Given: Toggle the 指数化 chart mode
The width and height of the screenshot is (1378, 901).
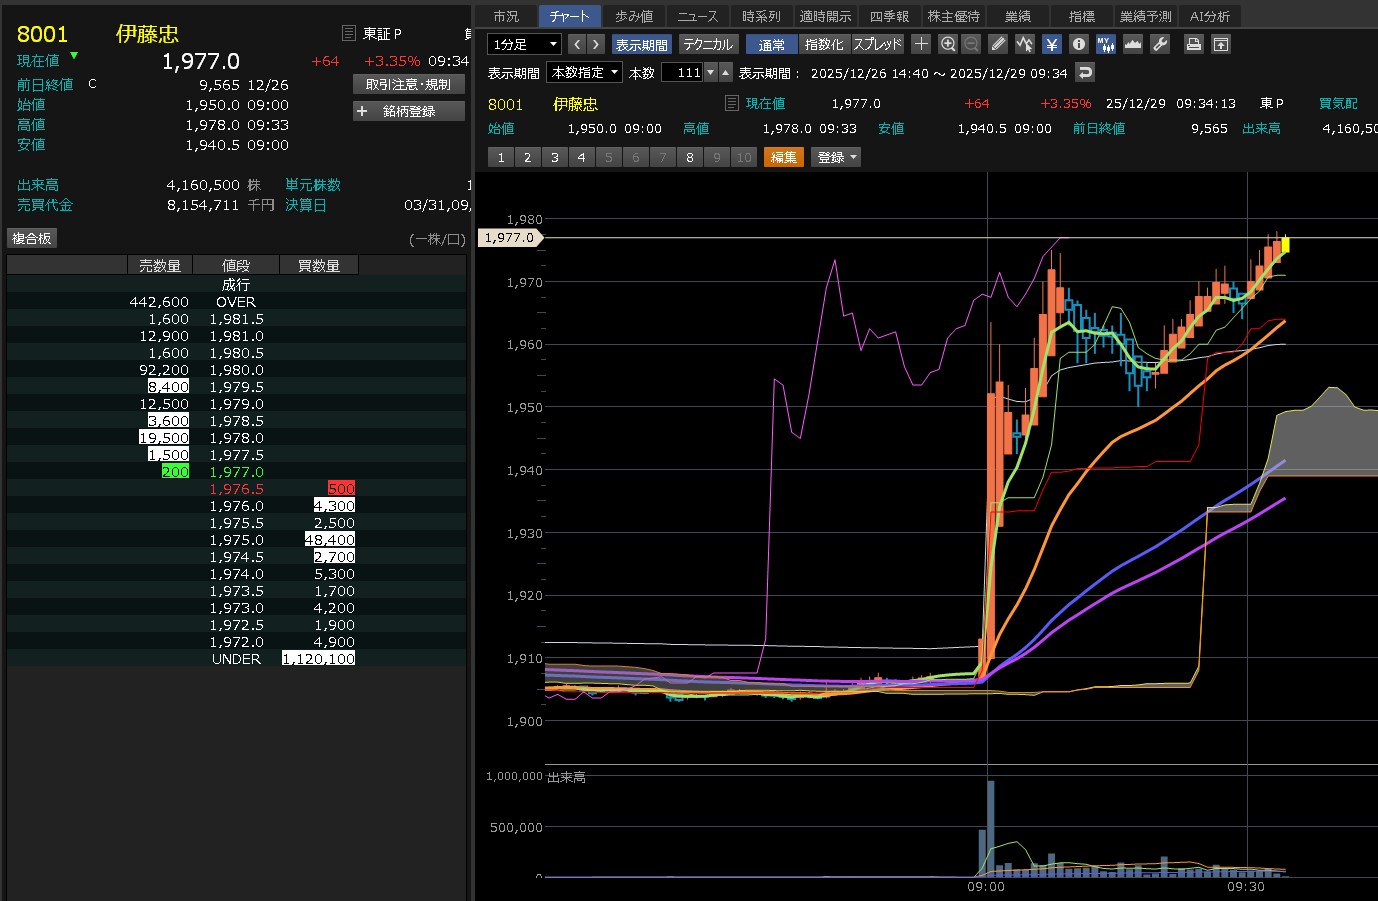Looking at the screenshot, I should tap(824, 44).
